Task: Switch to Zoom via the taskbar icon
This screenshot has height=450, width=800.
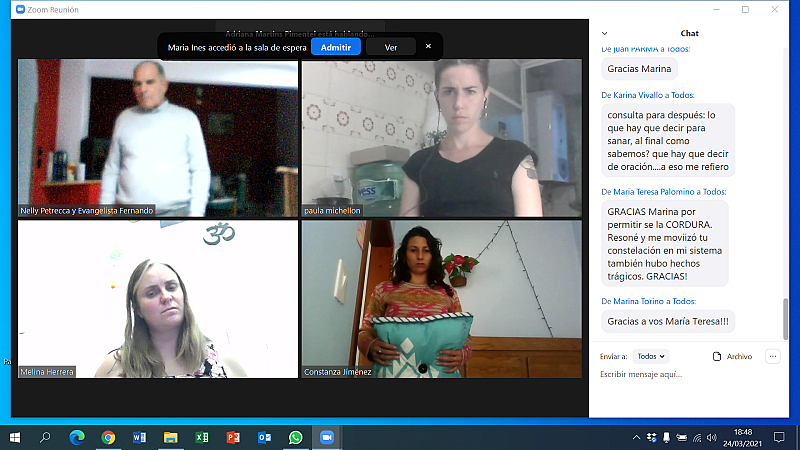Action: pos(326,437)
